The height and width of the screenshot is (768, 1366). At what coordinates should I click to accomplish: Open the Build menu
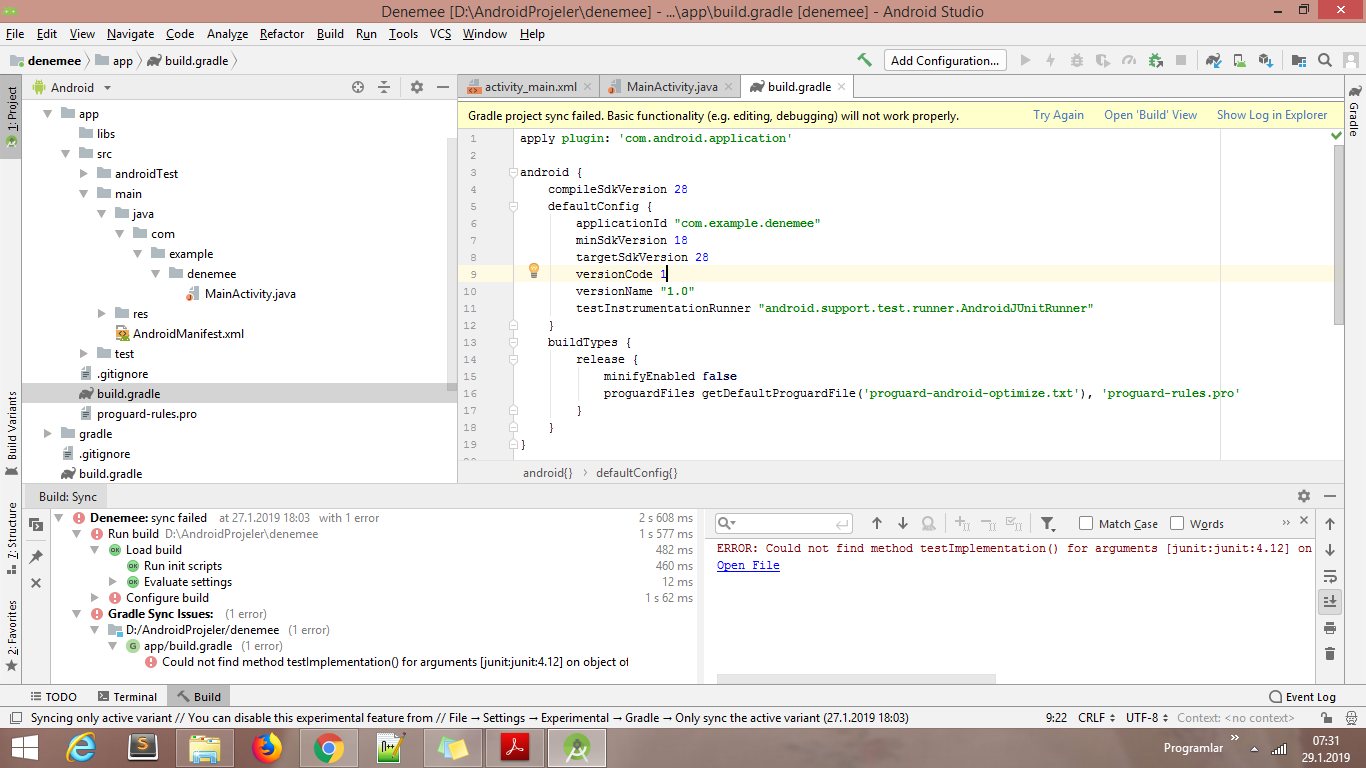(330, 34)
